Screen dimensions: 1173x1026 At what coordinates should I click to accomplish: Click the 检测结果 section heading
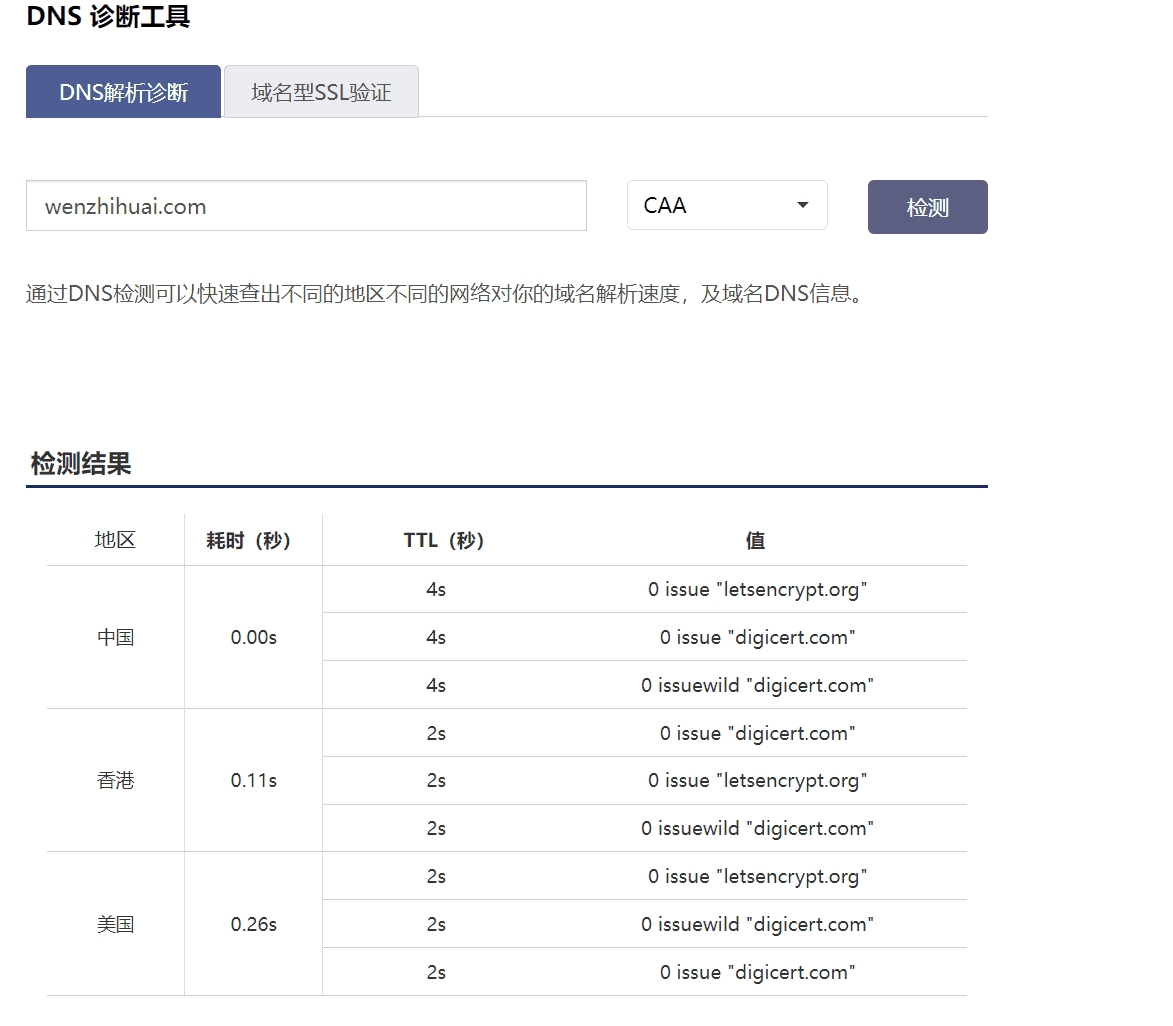point(81,464)
